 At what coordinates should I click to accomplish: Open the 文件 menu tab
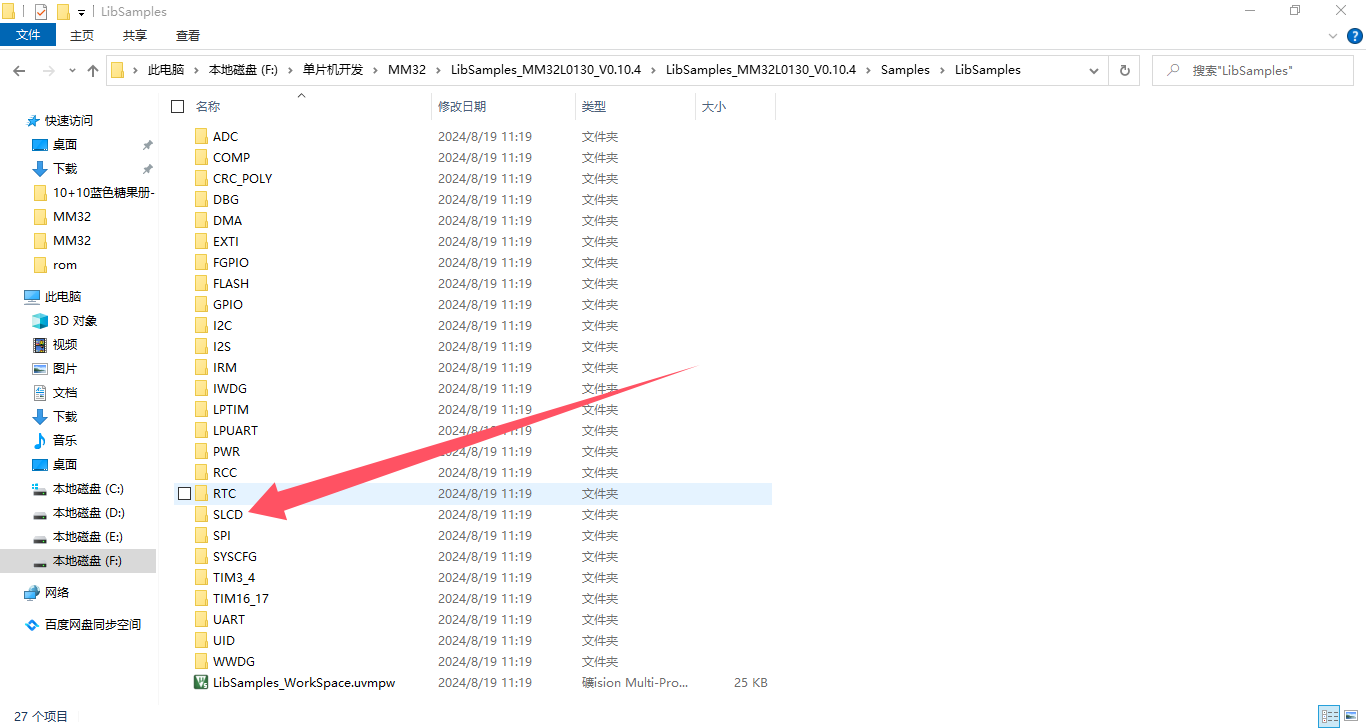click(x=29, y=35)
